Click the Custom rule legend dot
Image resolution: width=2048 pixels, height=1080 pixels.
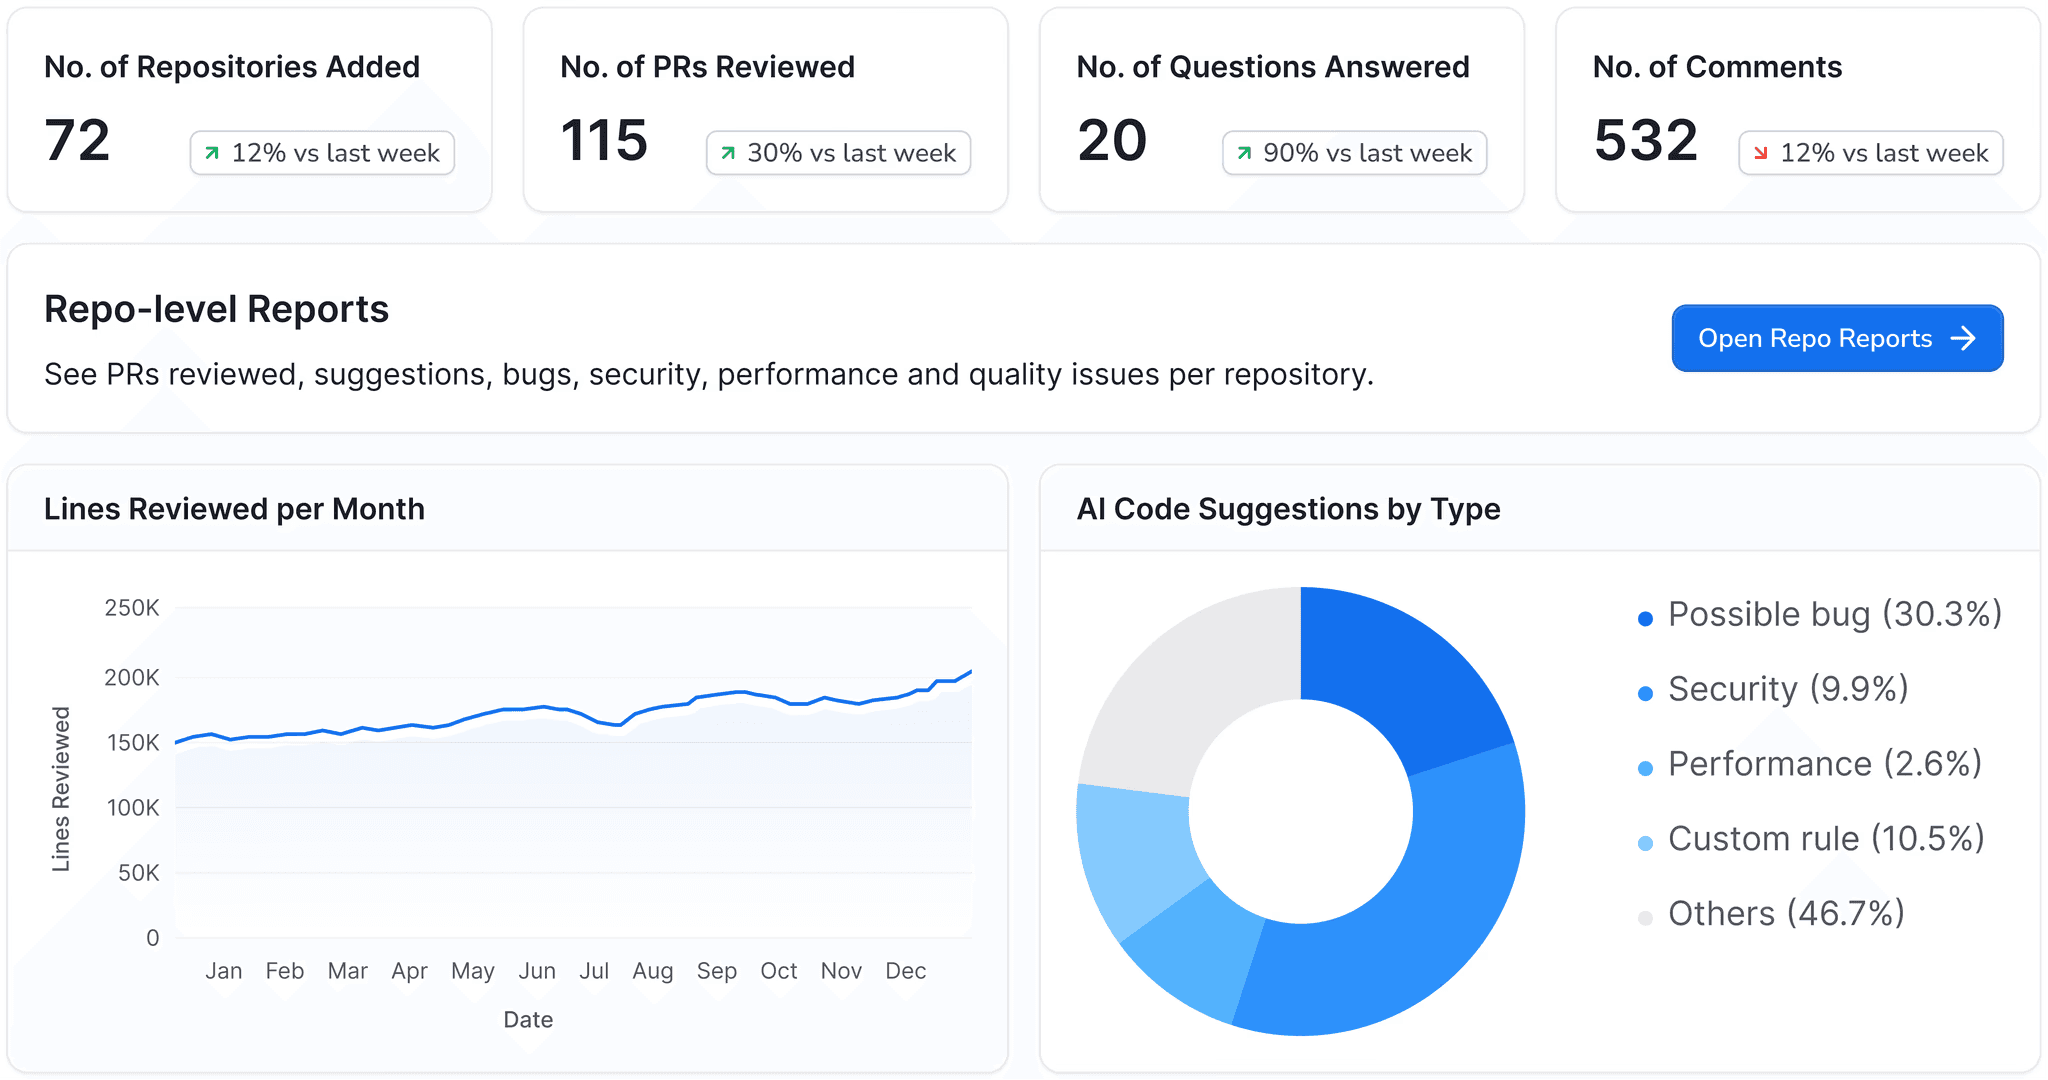[1645, 844]
